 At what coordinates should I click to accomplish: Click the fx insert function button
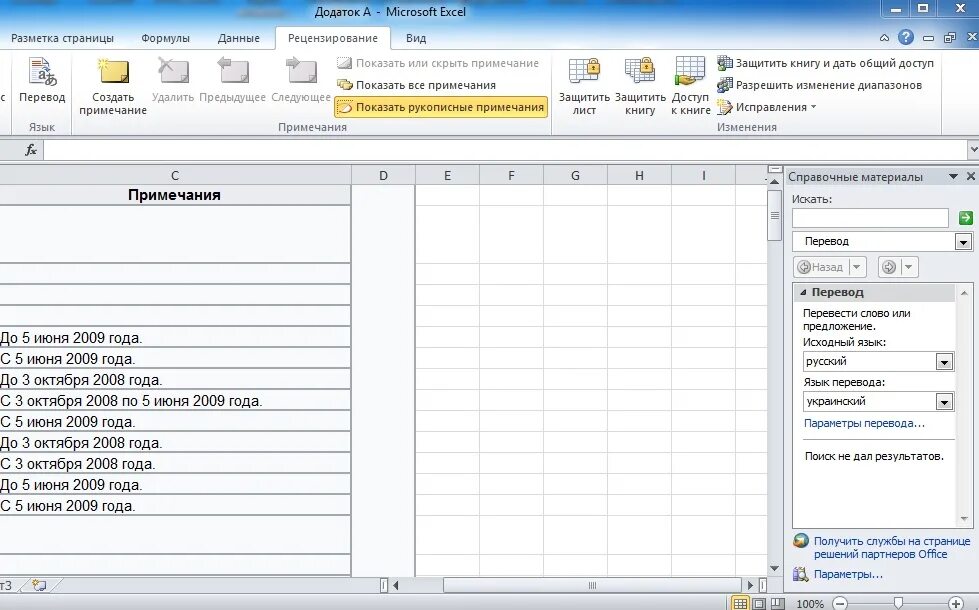pos(31,149)
